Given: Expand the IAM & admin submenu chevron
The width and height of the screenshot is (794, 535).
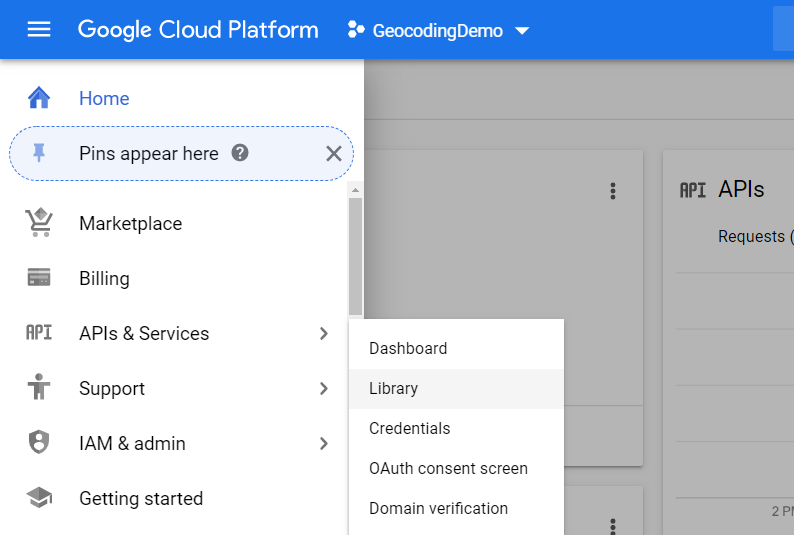Looking at the screenshot, I should 323,443.
